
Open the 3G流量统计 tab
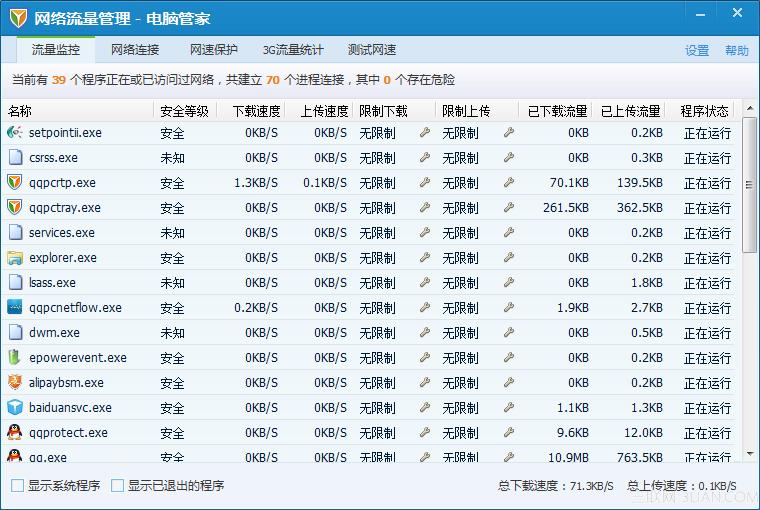click(293, 49)
